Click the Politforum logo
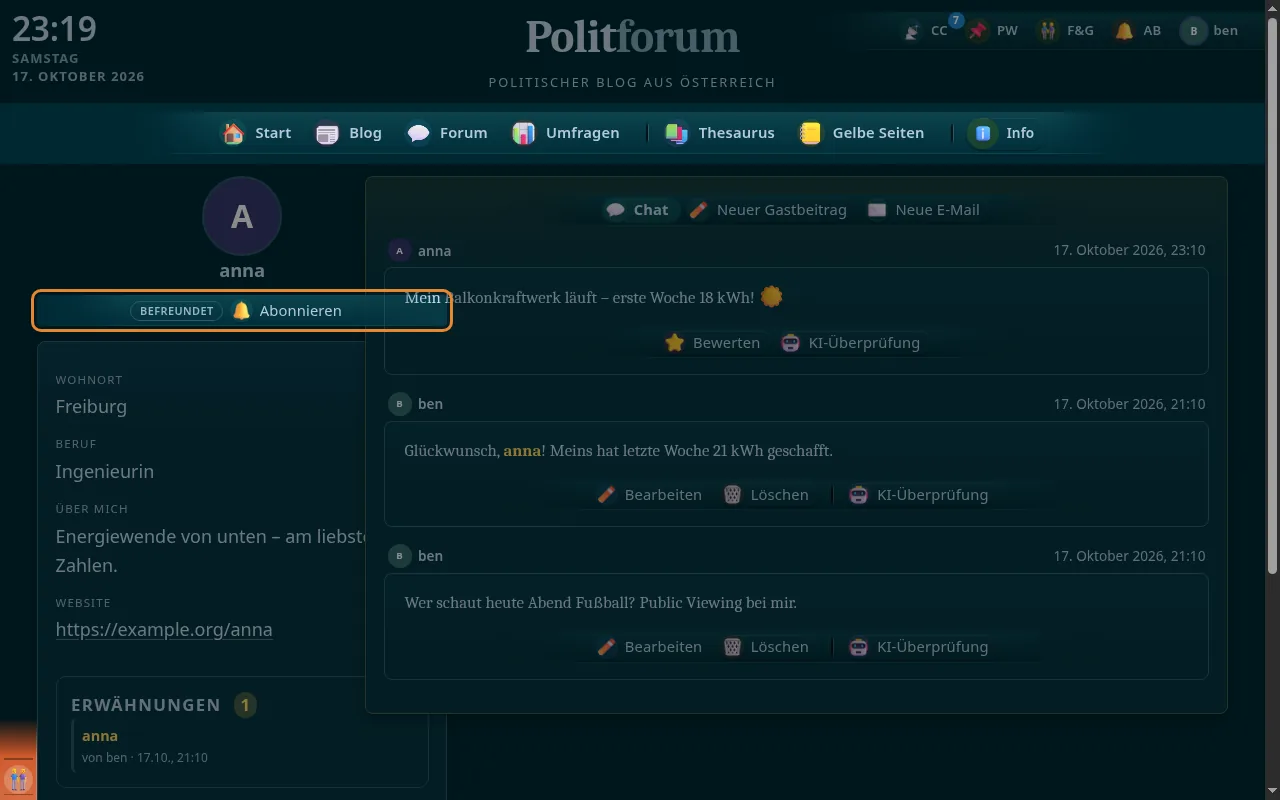Screen dimensions: 1280x800 [633, 37]
